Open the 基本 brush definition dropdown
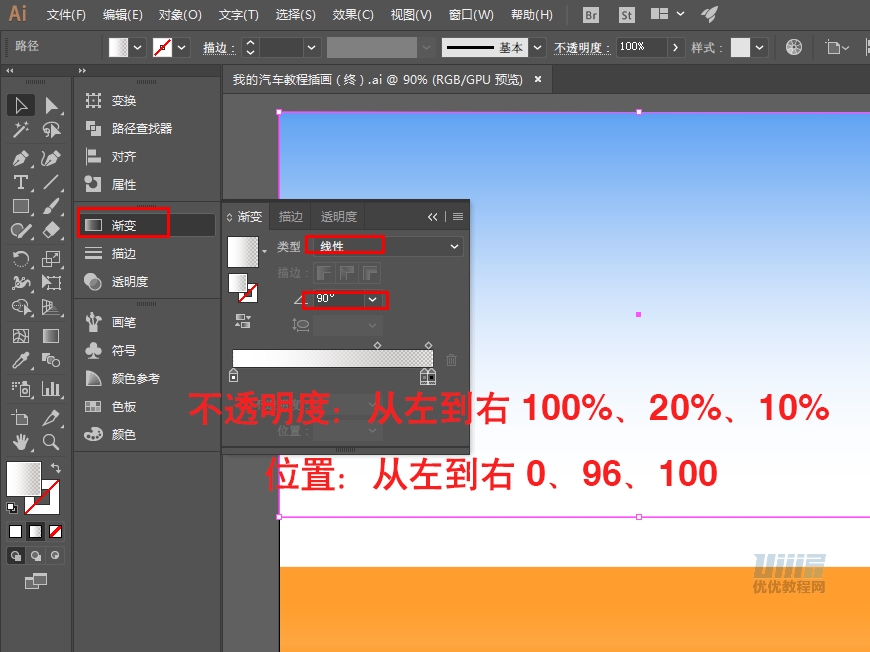 (537, 48)
